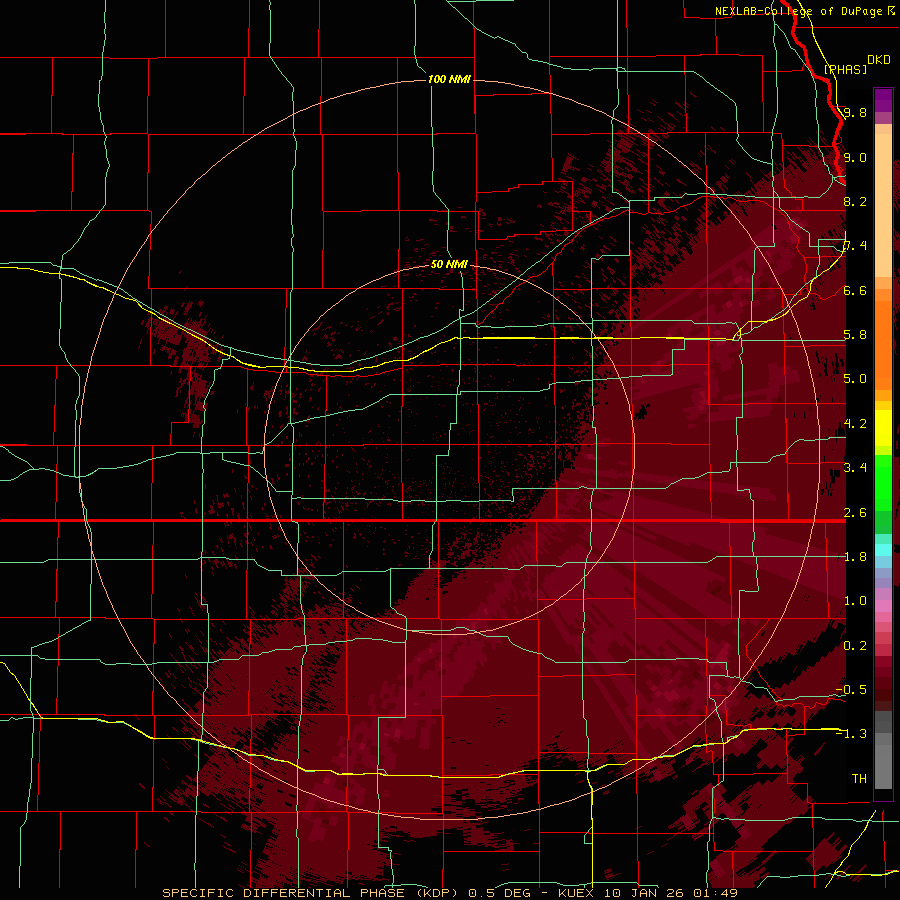
Task: Click the 5.0 scale value
Action: pyautogui.click(x=855, y=379)
